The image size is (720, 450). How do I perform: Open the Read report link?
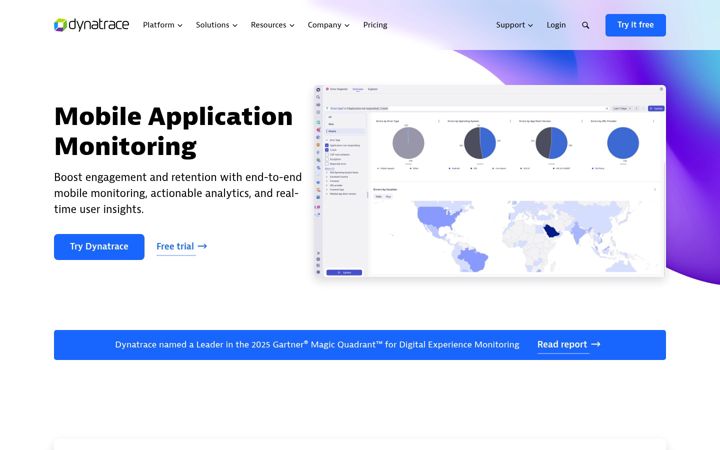click(568, 344)
